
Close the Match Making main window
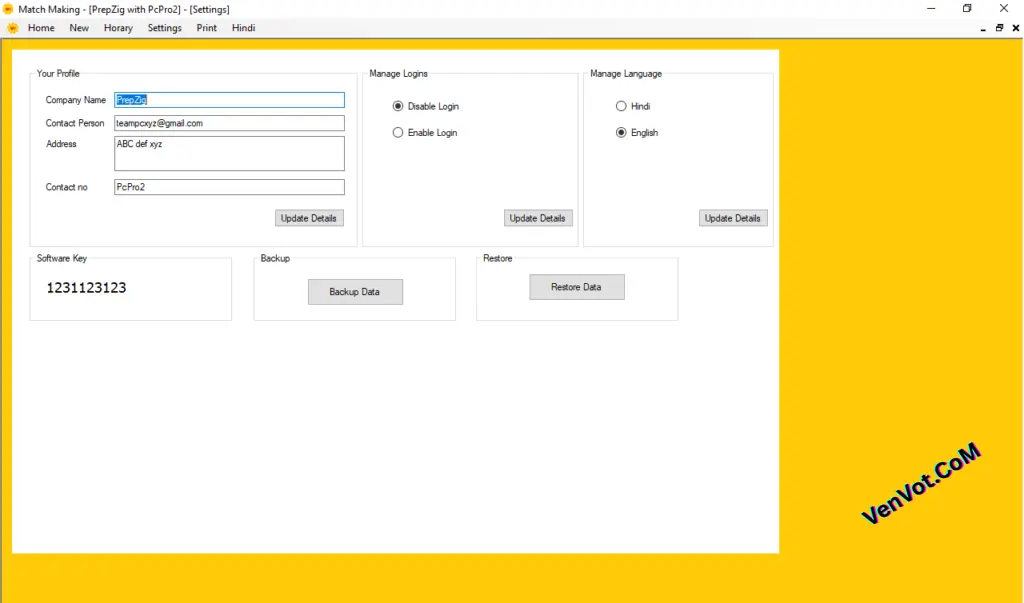coord(1004,8)
